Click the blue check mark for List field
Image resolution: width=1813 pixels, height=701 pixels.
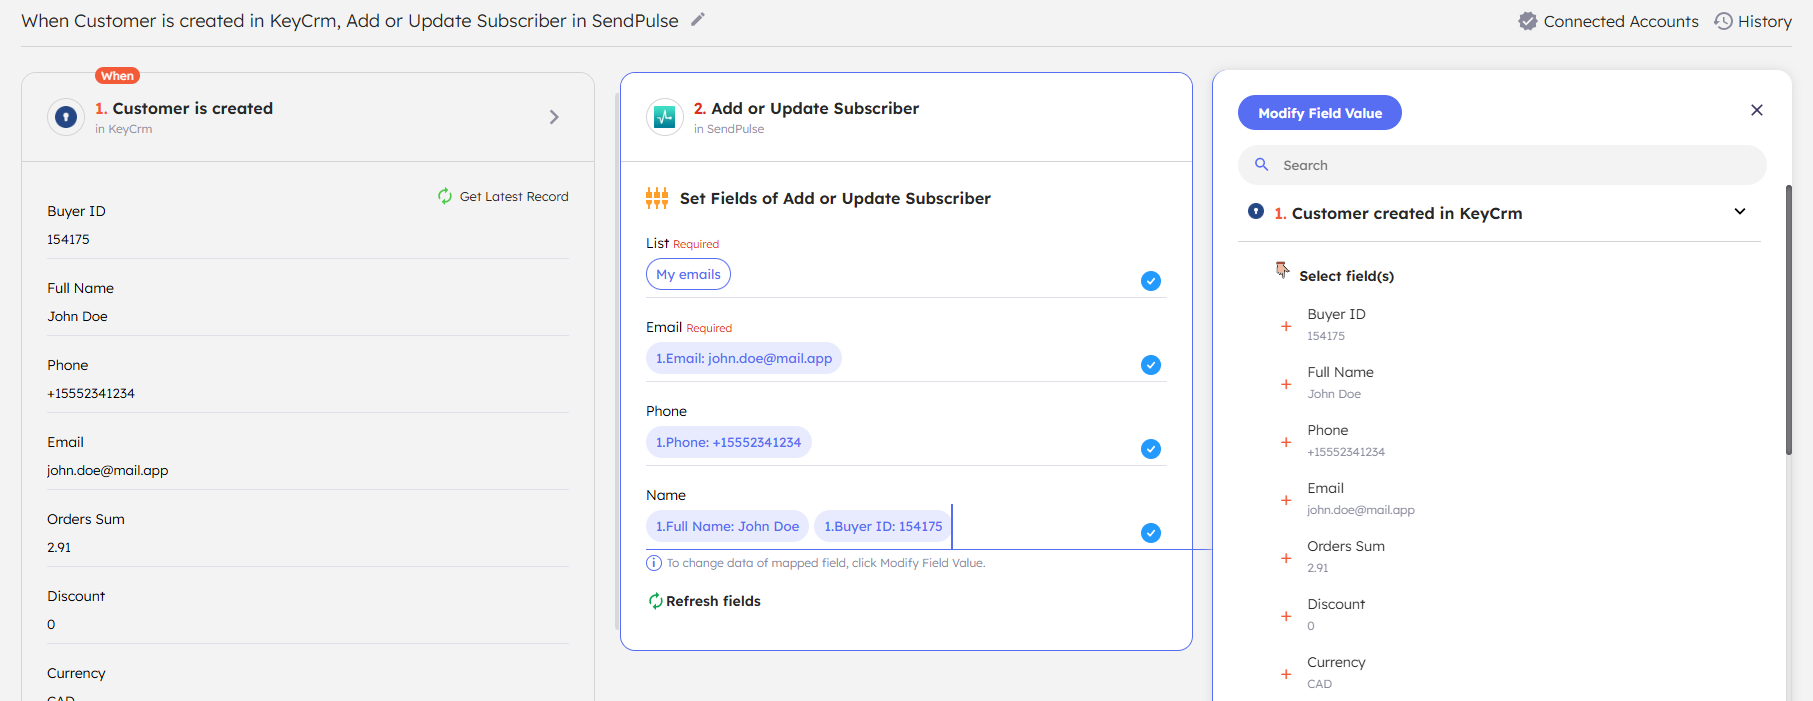(1151, 281)
